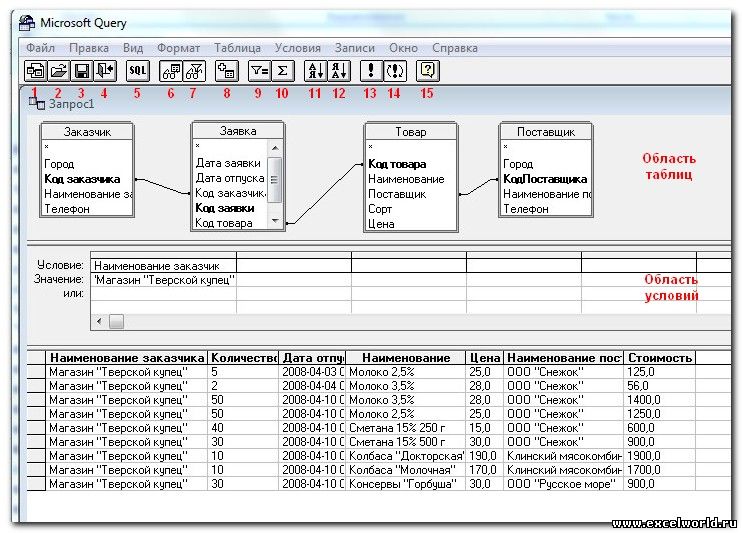
Task: Open the Файл menu
Action: coord(40,48)
